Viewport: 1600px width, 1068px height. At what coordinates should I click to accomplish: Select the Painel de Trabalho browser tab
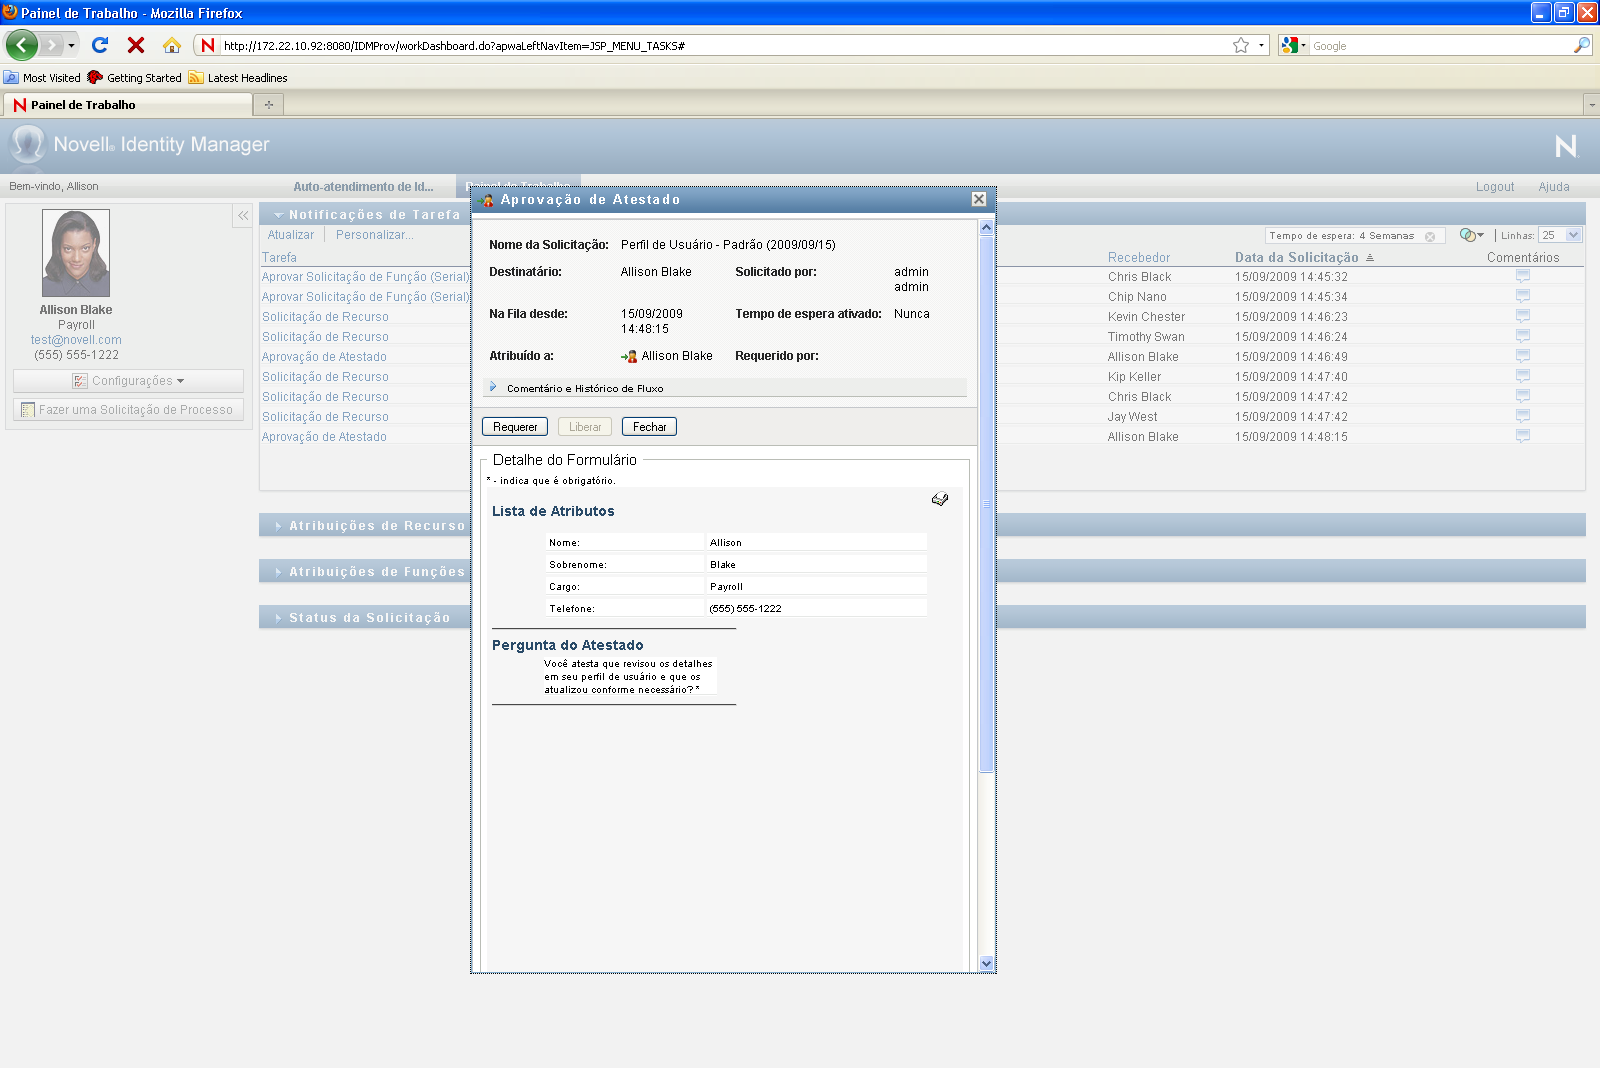tap(128, 104)
